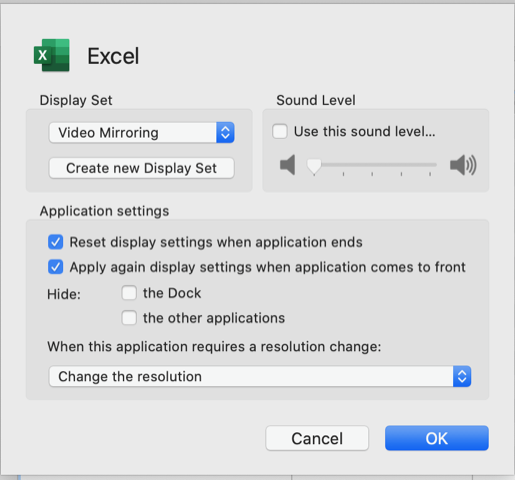This screenshot has height=480, width=515.
Task: Click the high volume speaker icon
Action: click(463, 165)
